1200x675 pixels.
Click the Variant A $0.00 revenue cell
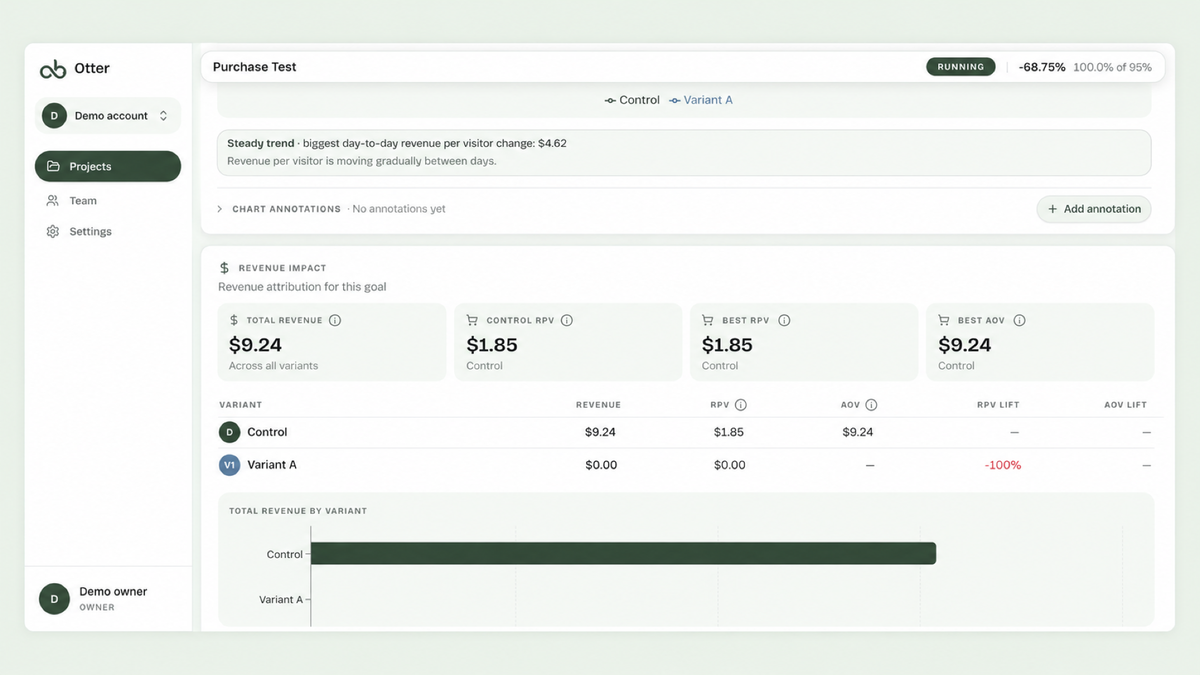[601, 465]
